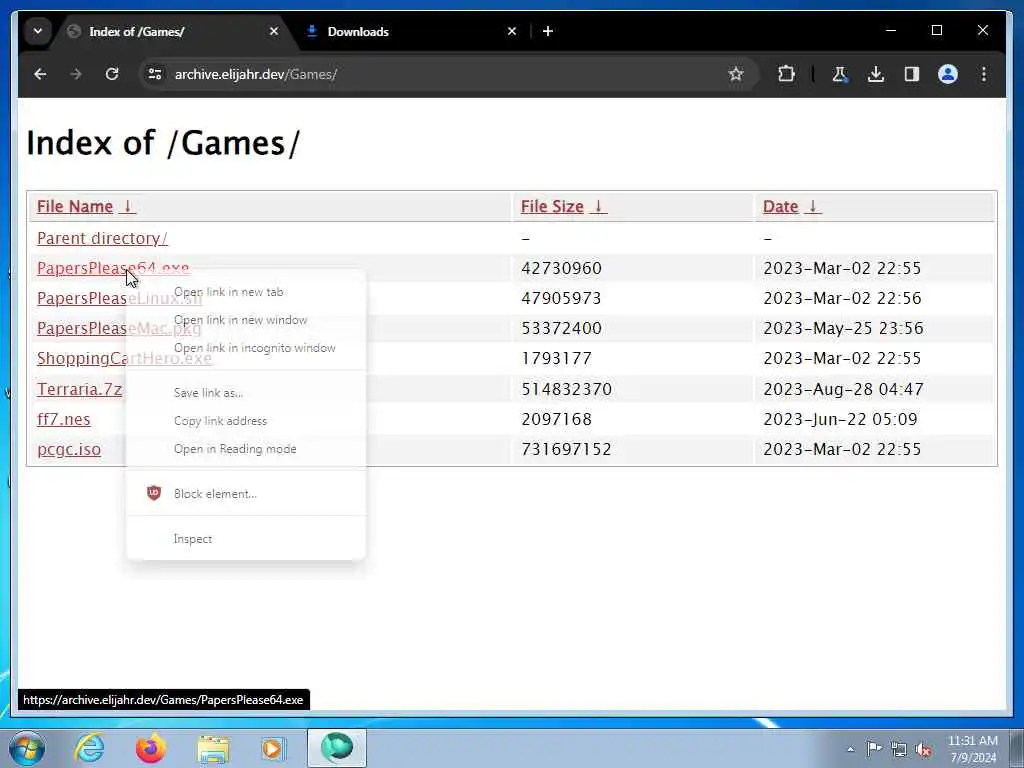Open Windows Media Player from taskbar
Screen dimensions: 1024x768
pos(274,748)
